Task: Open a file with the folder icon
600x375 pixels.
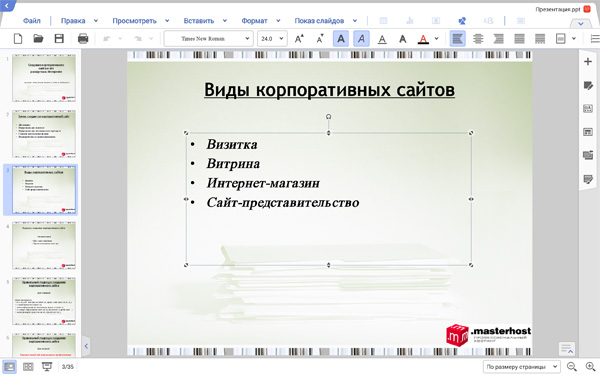Action: (38, 39)
